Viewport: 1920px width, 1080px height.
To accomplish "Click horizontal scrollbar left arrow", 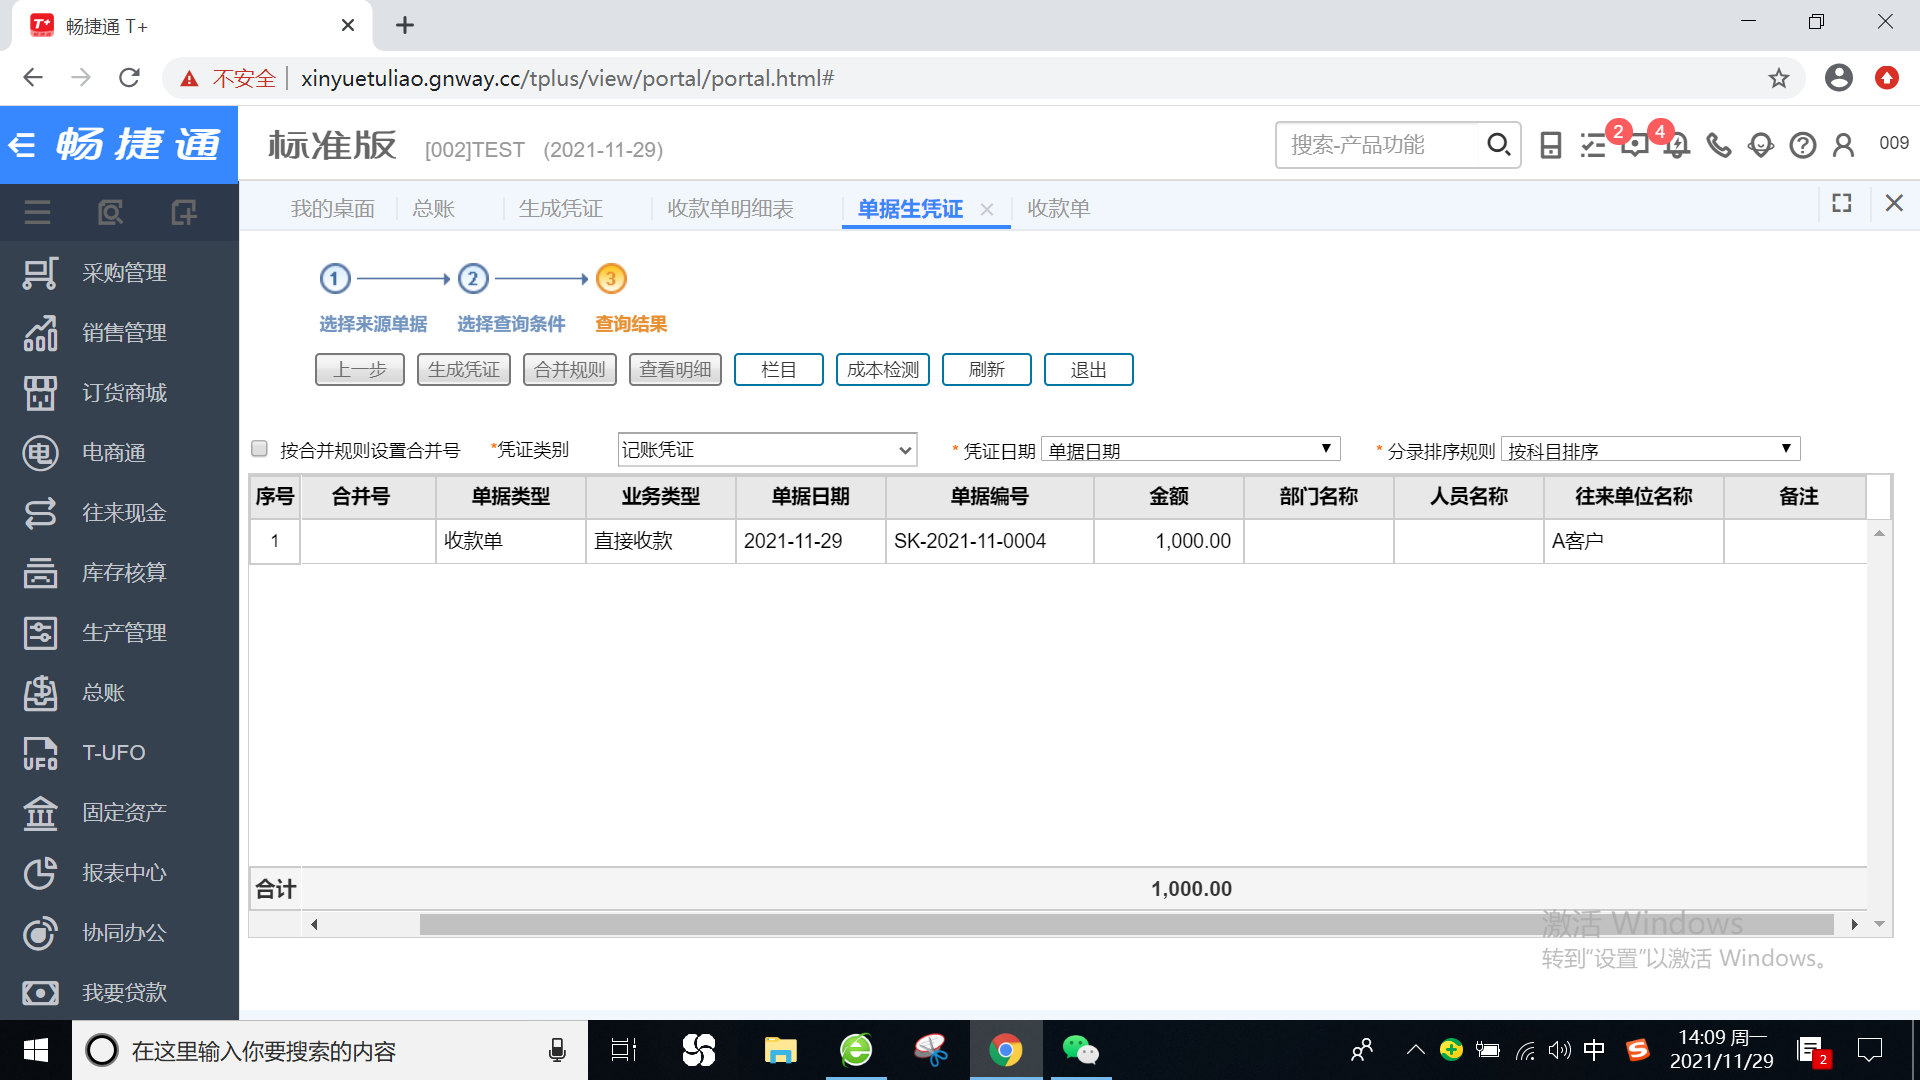I will coord(314,924).
